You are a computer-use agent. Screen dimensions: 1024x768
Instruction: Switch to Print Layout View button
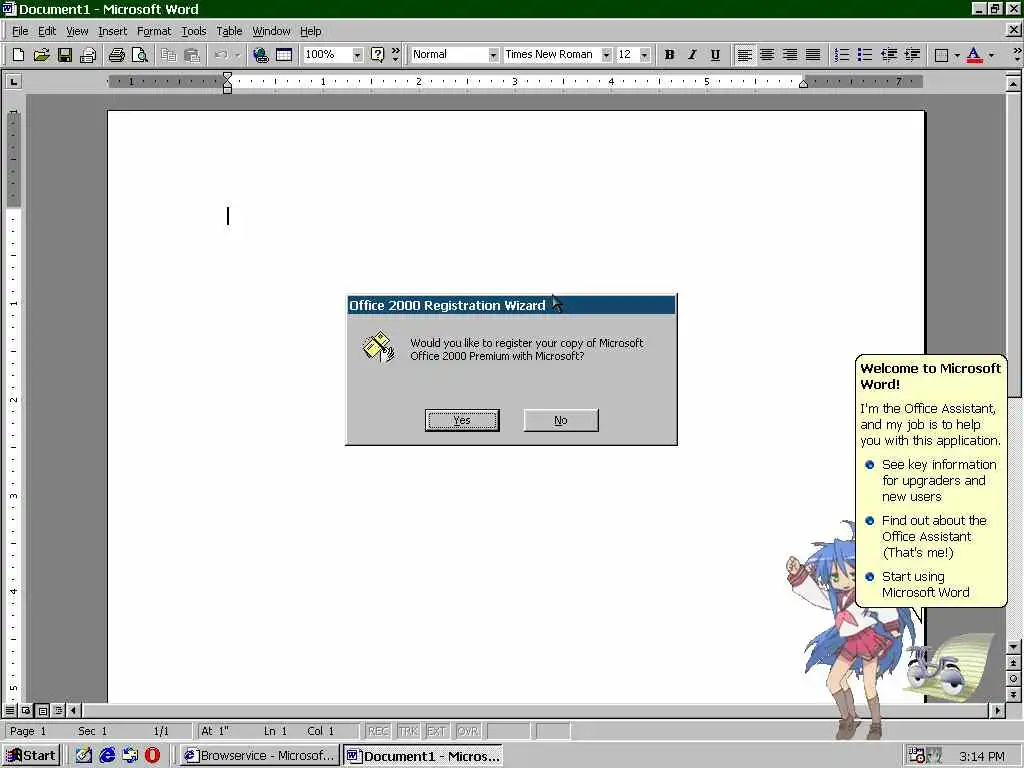42,710
